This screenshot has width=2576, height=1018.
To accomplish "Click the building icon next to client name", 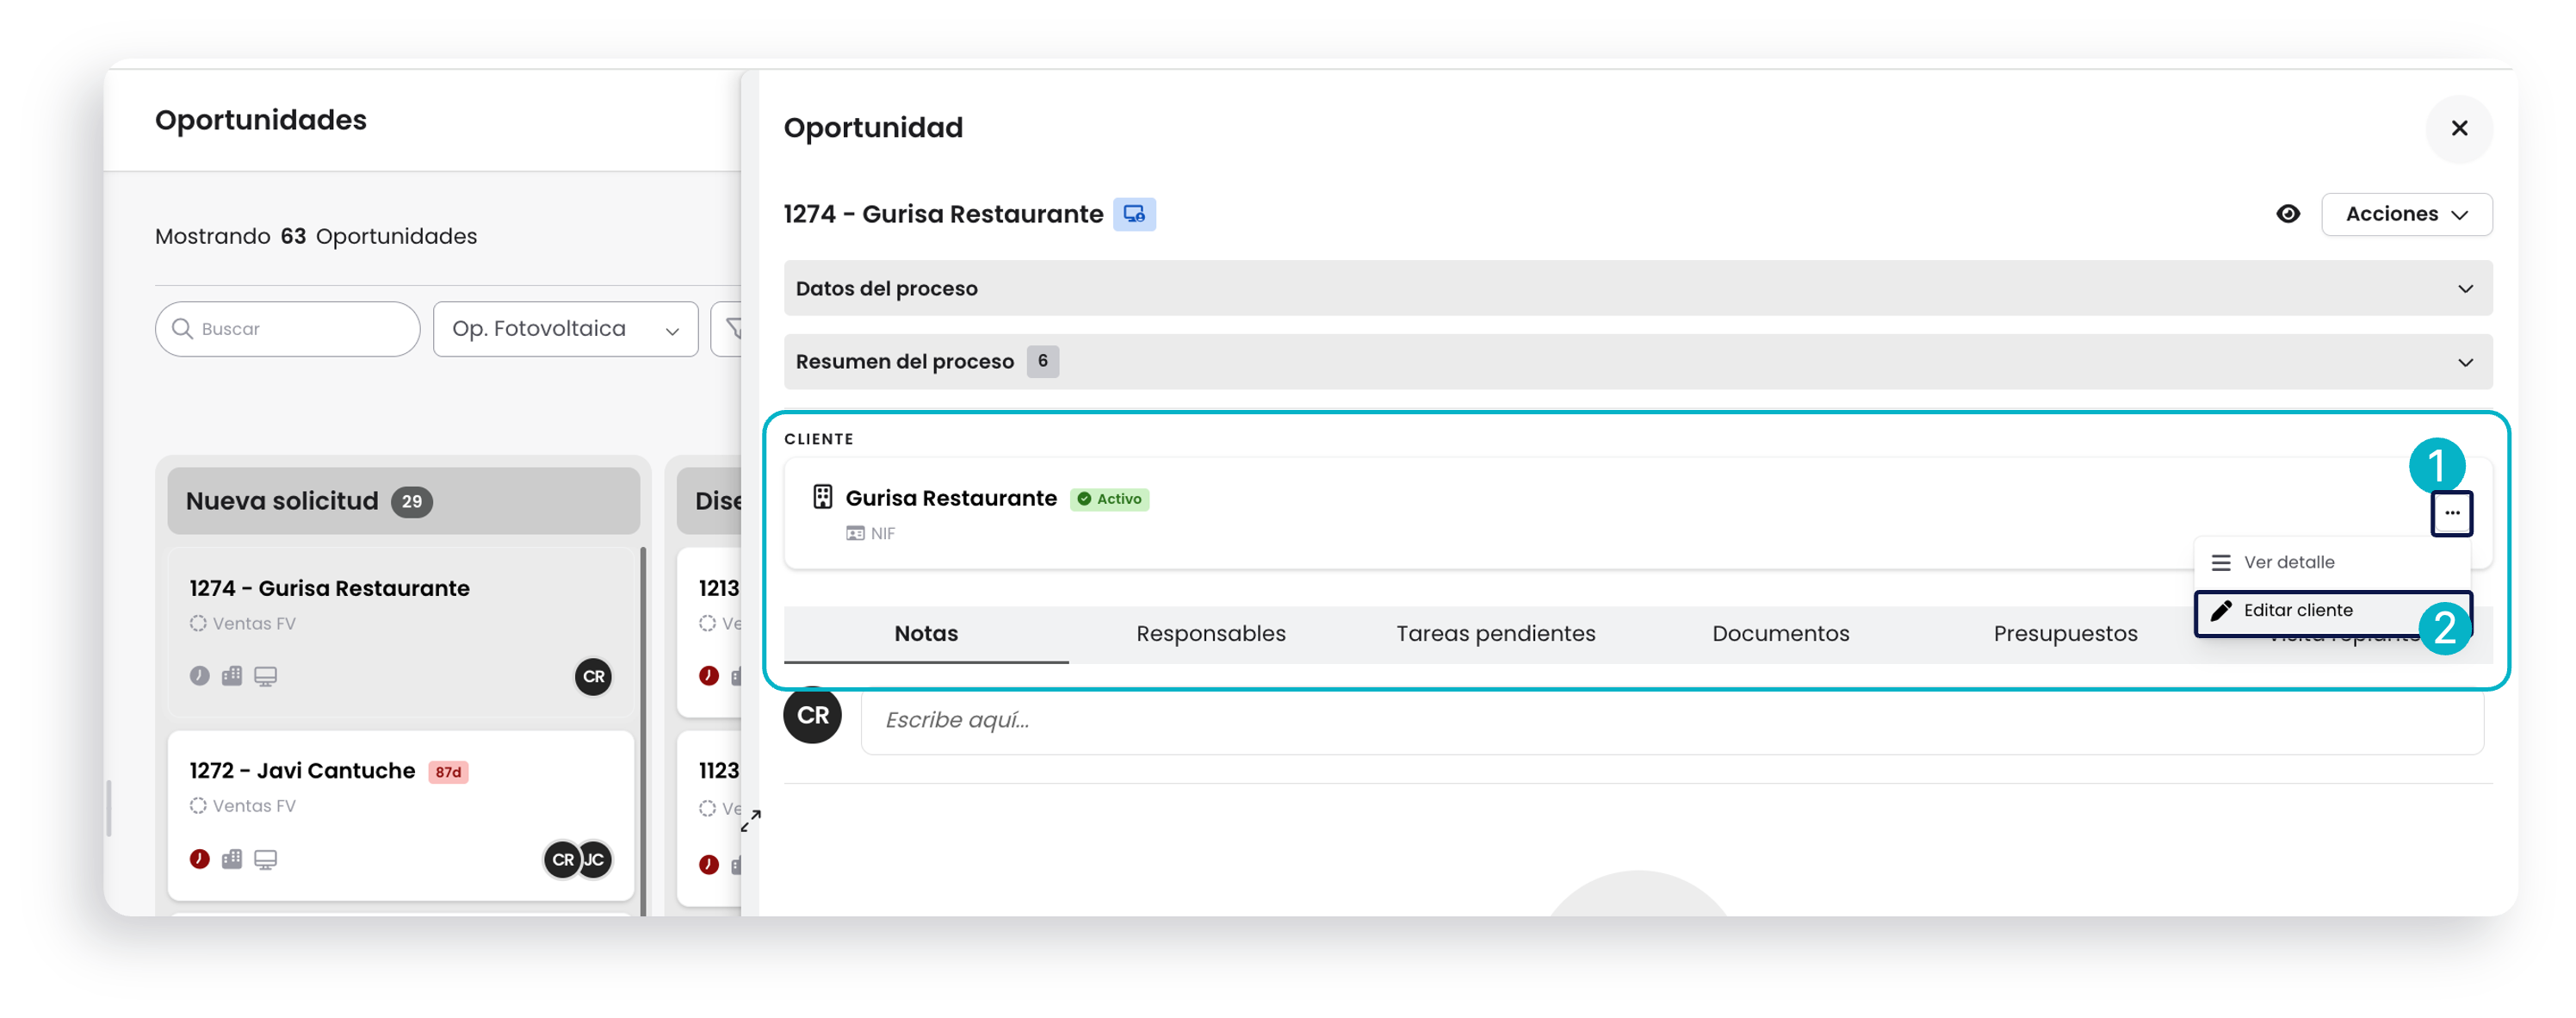I will pos(822,497).
